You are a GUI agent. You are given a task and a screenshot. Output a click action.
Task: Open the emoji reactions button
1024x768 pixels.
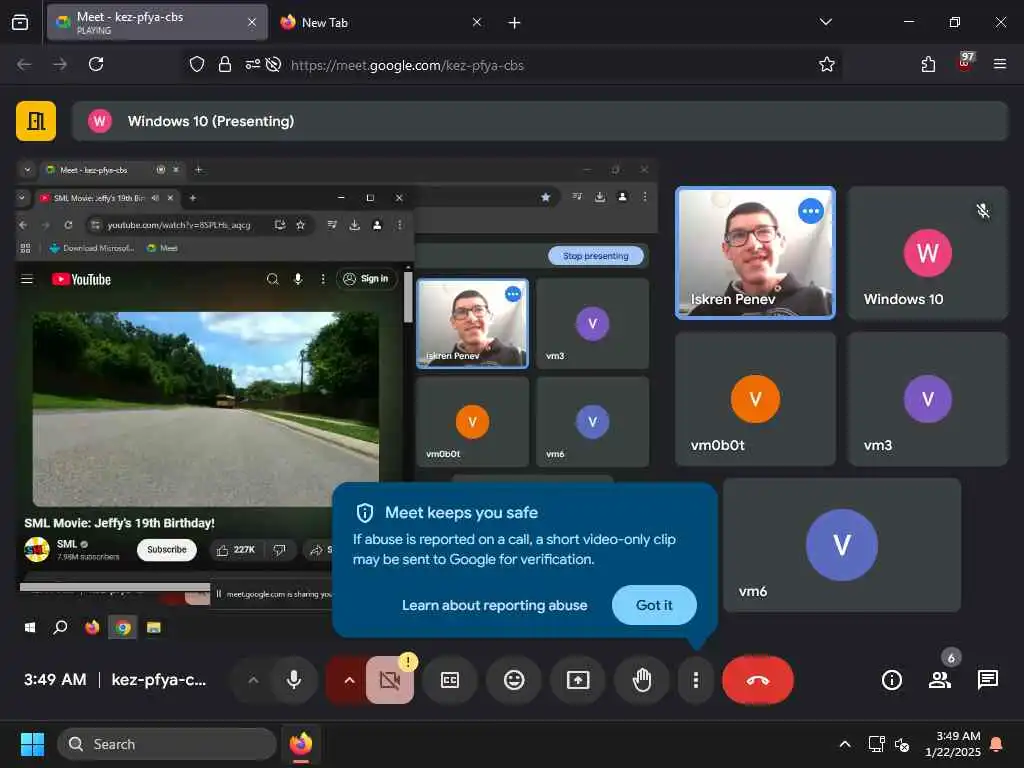(514, 680)
